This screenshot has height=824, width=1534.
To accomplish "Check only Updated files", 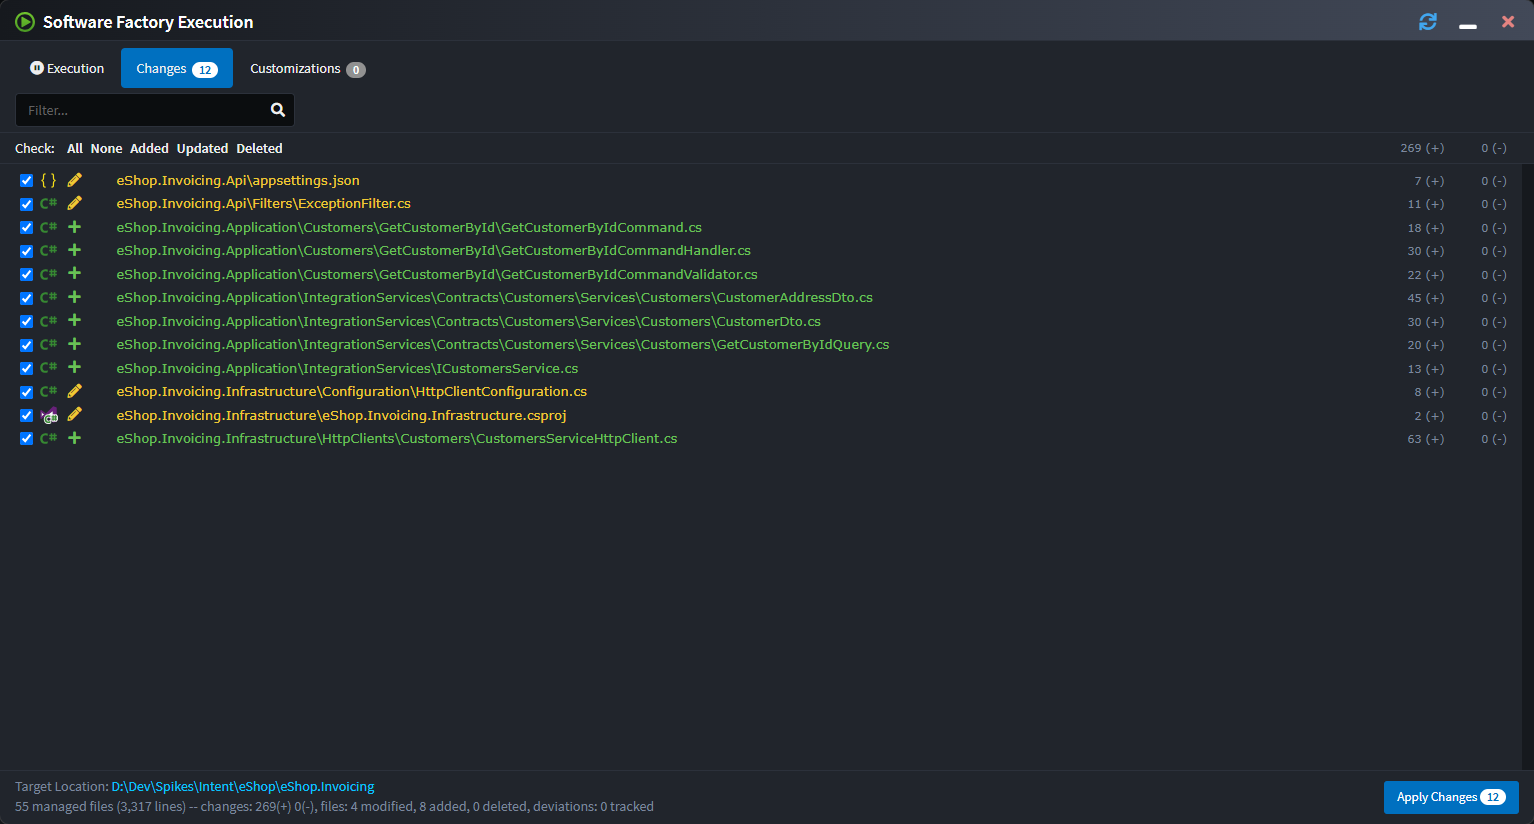I will tap(202, 148).
